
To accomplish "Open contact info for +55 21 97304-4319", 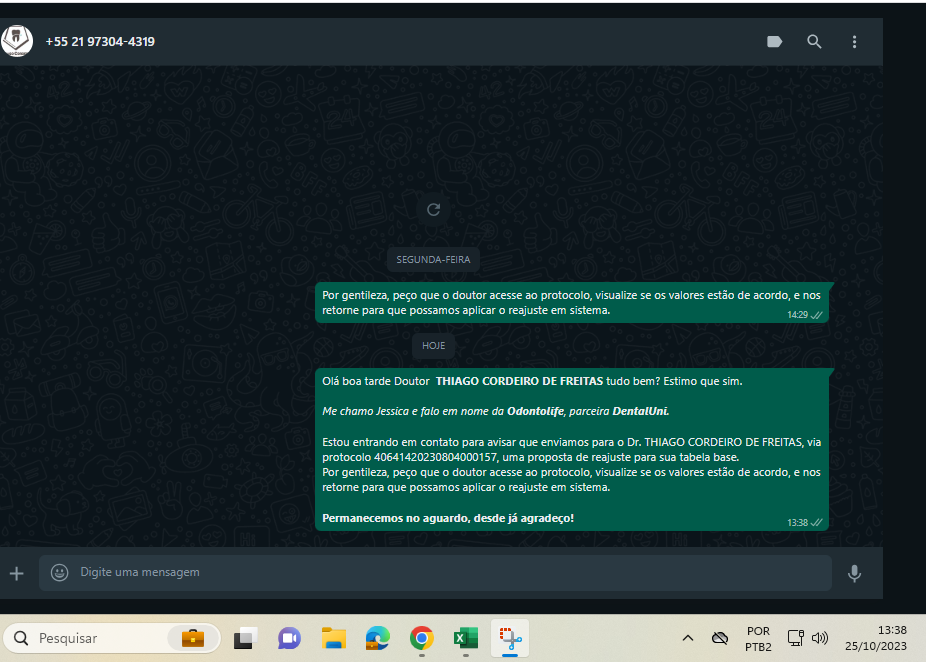I will (x=100, y=42).
